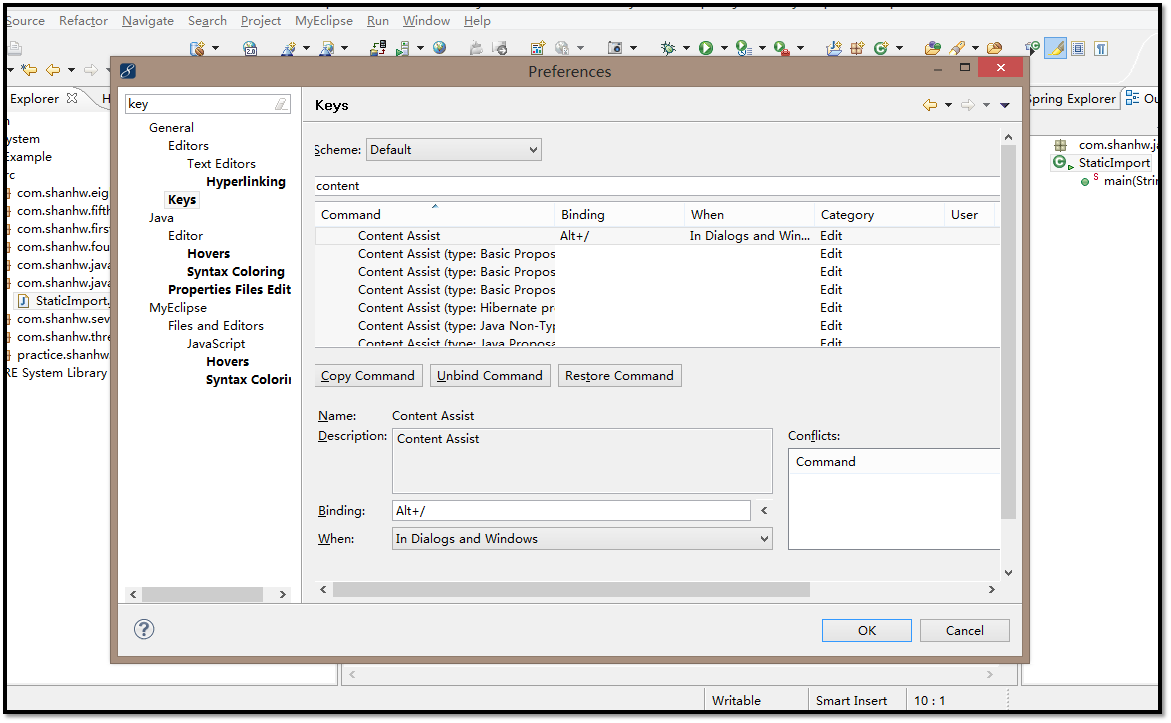
Task: Click the Keys page horizontal scrollbar thumb
Action: 571,589
